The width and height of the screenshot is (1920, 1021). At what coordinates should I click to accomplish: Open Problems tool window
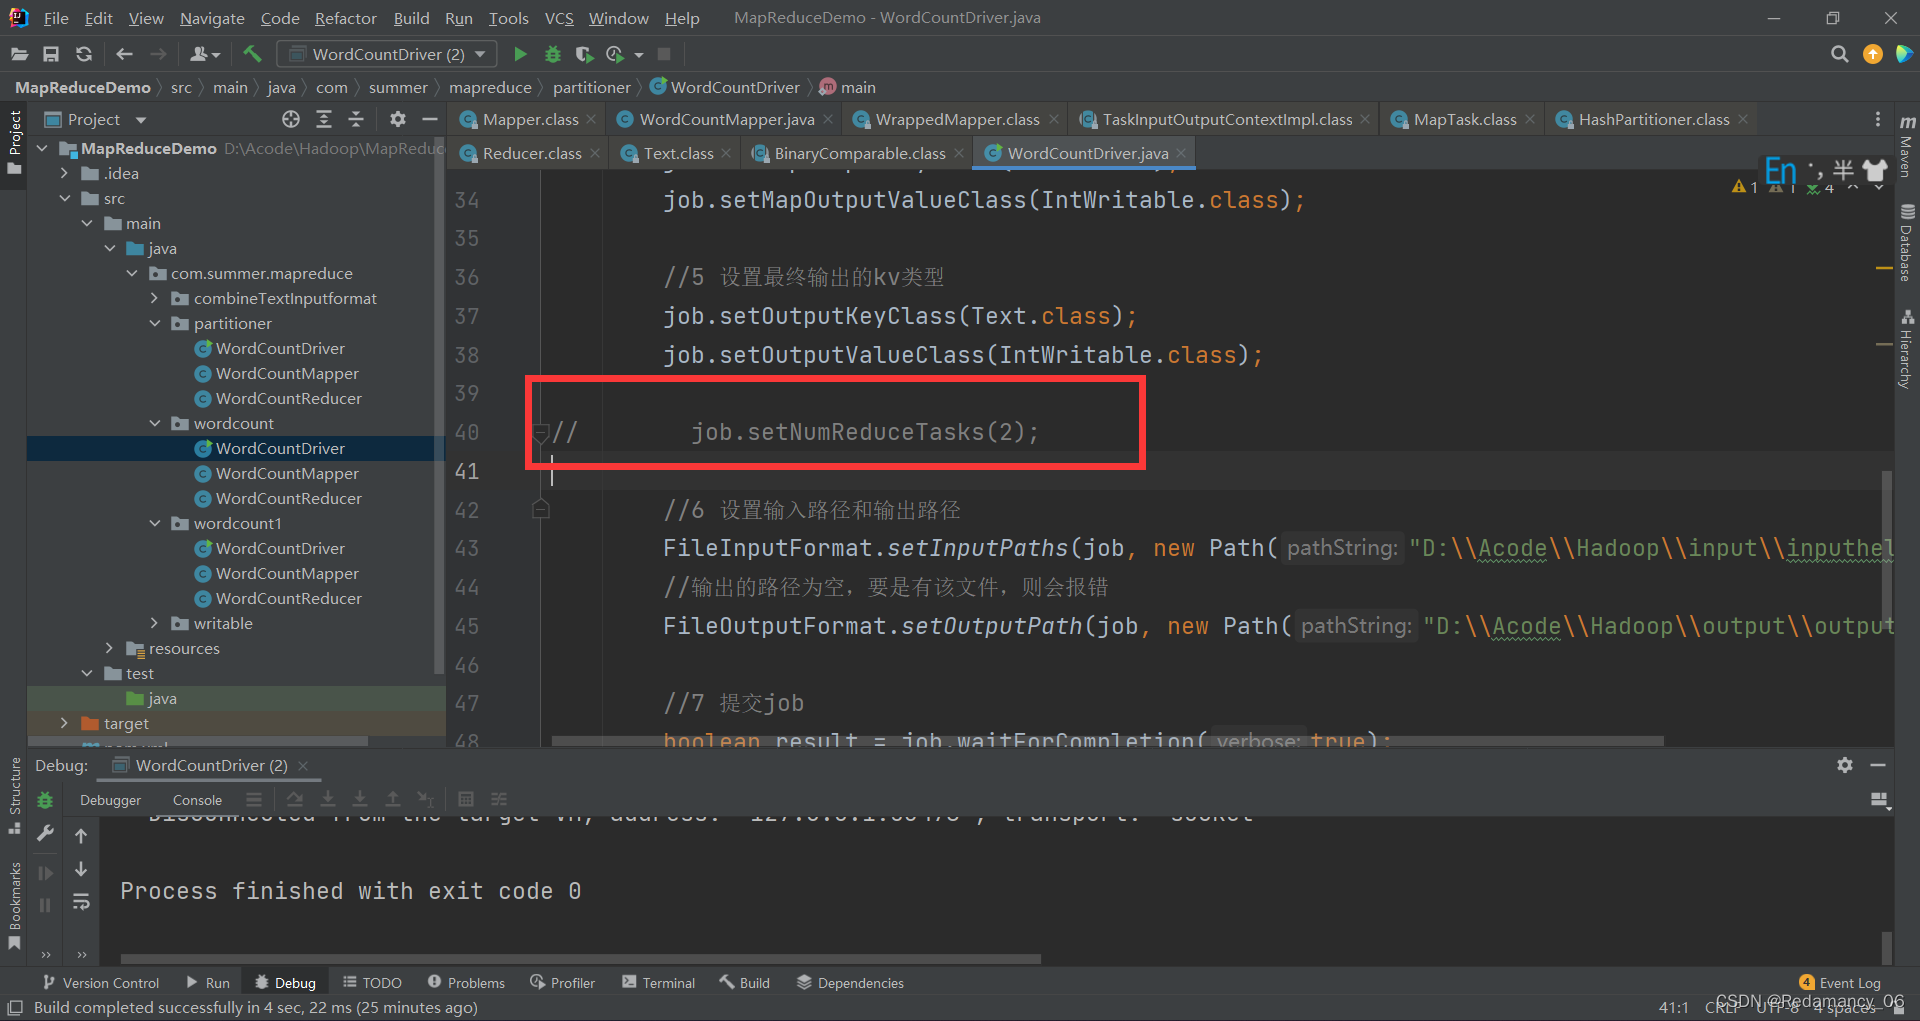(x=466, y=983)
